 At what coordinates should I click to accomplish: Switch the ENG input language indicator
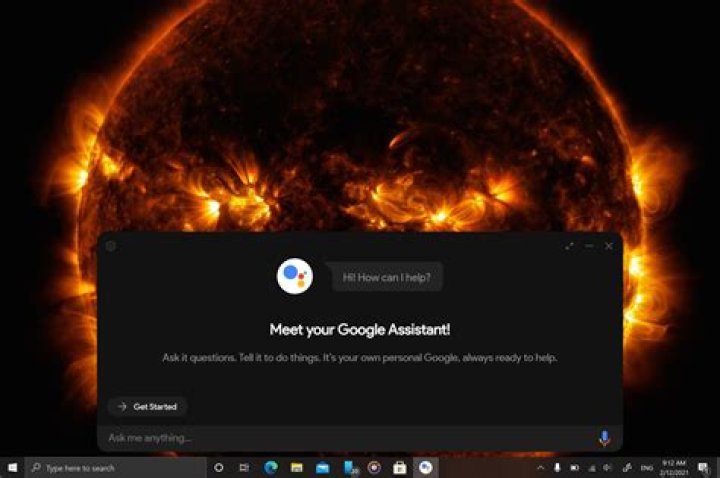[647, 468]
